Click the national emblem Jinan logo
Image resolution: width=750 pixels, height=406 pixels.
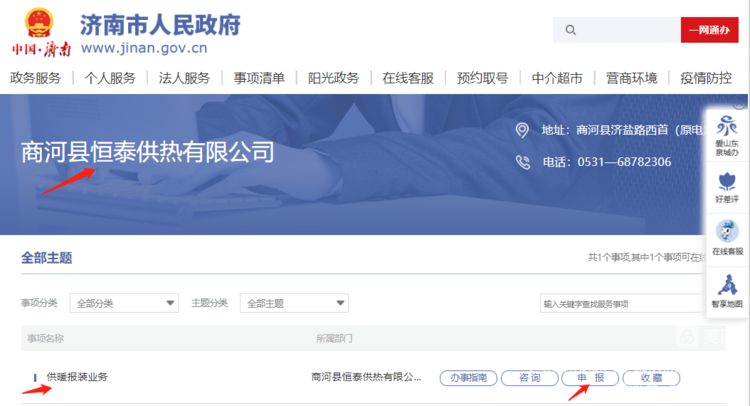(41, 32)
